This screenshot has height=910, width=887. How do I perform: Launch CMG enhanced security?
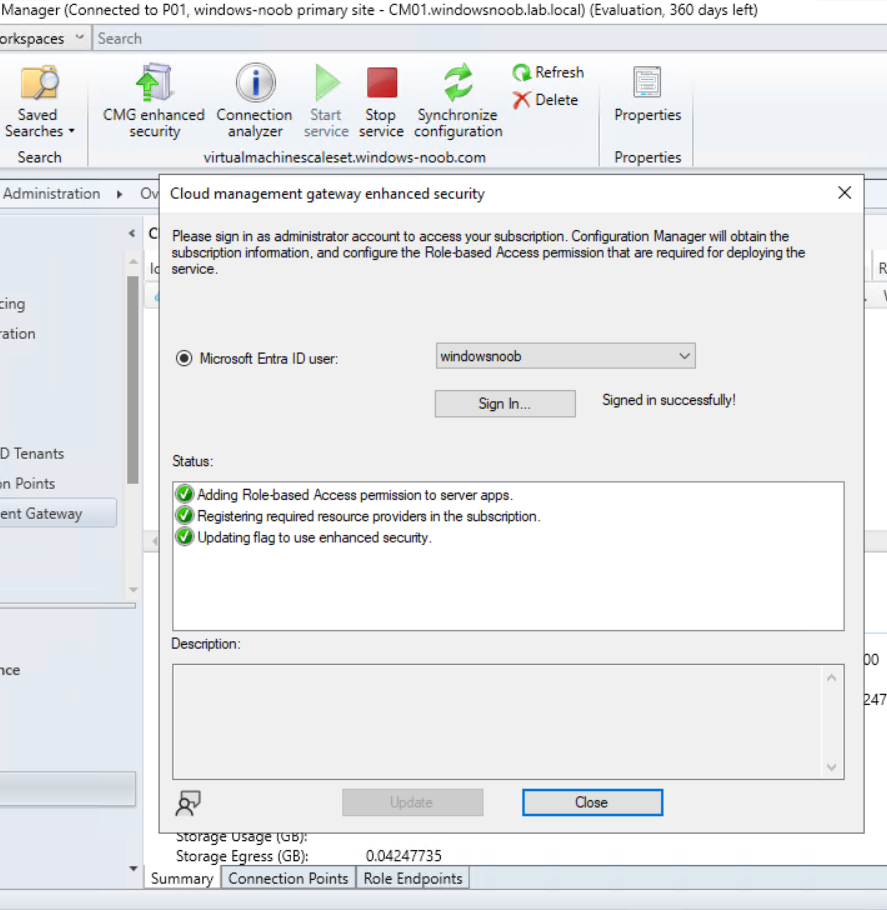[154, 102]
